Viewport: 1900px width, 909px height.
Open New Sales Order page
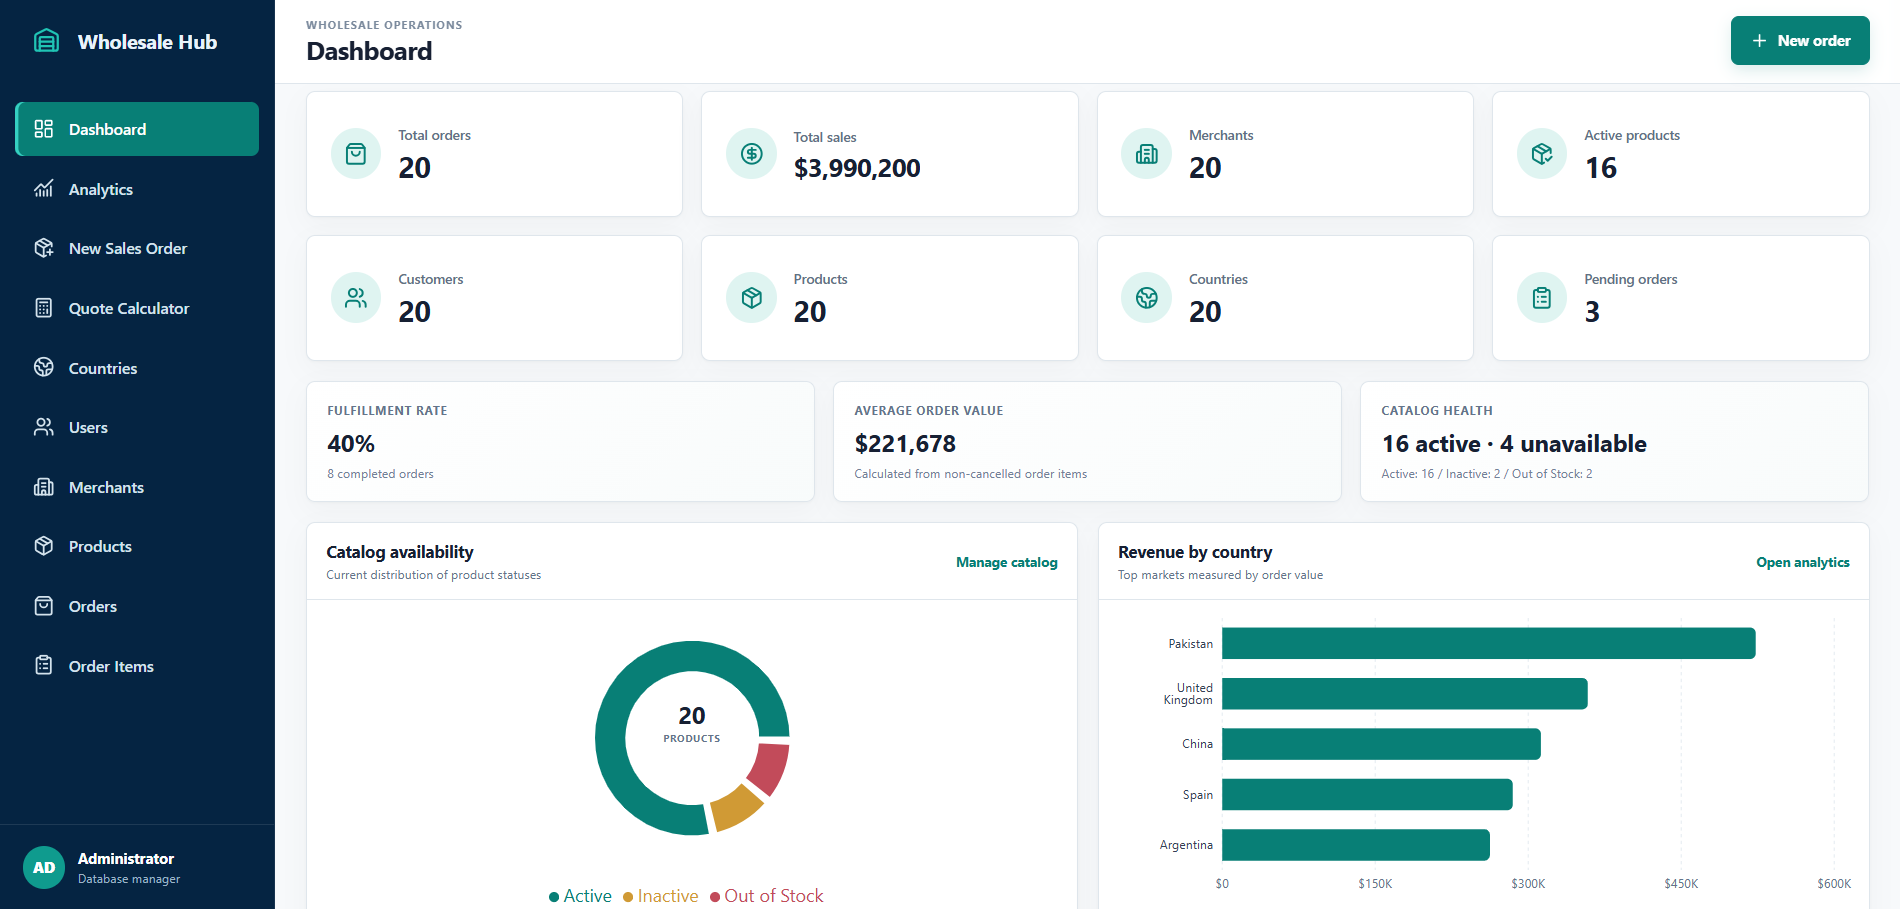tap(137, 248)
